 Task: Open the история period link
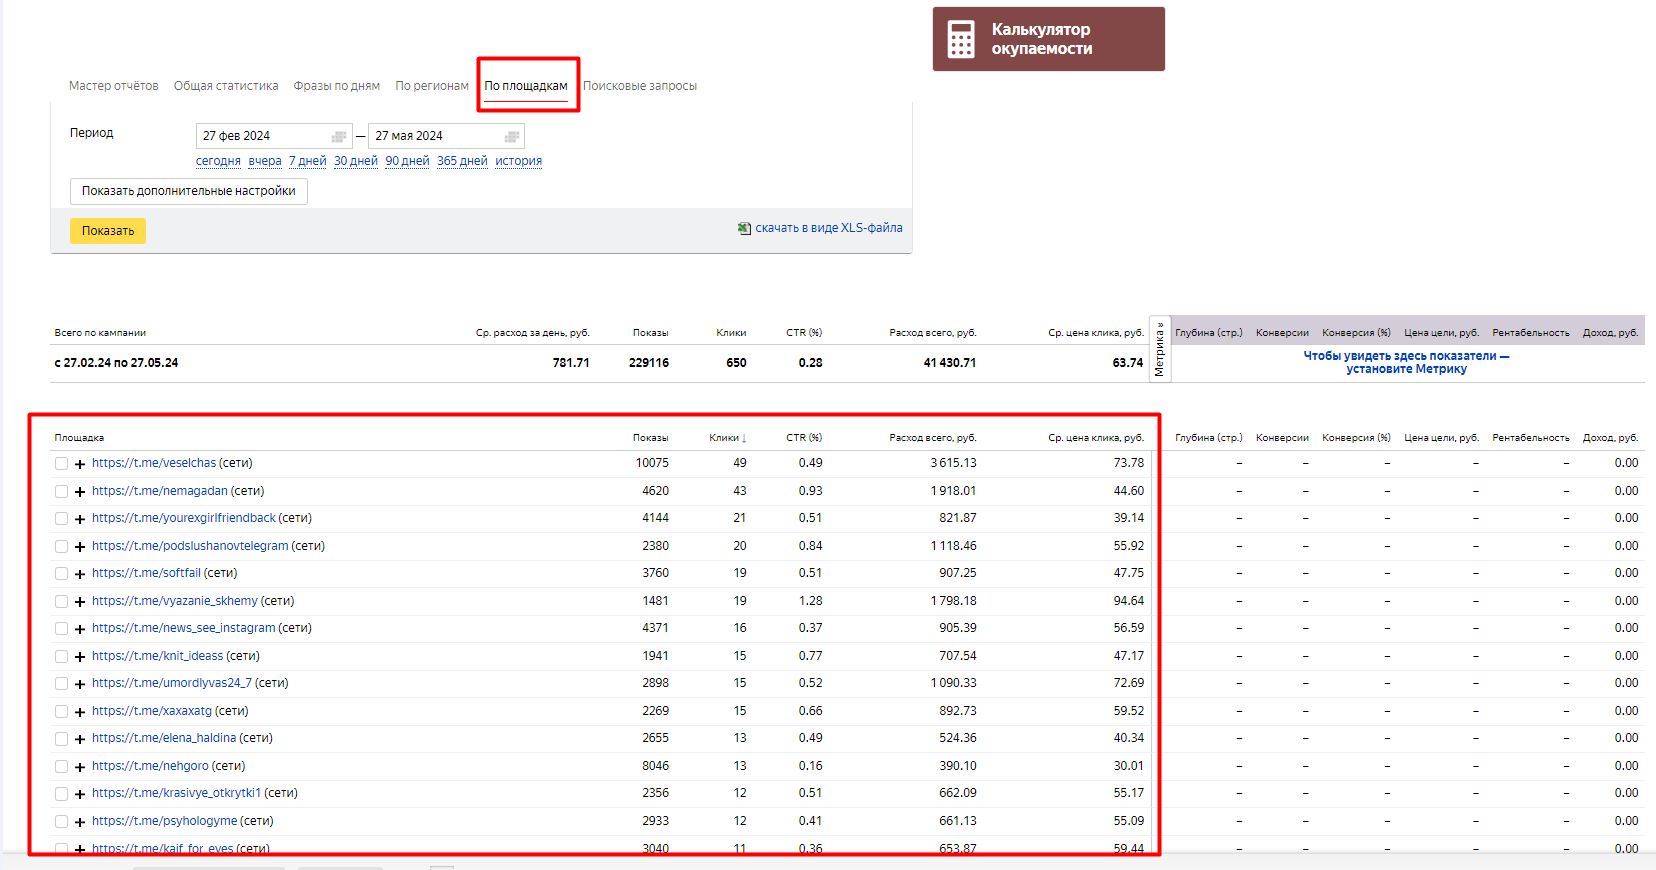tap(519, 161)
